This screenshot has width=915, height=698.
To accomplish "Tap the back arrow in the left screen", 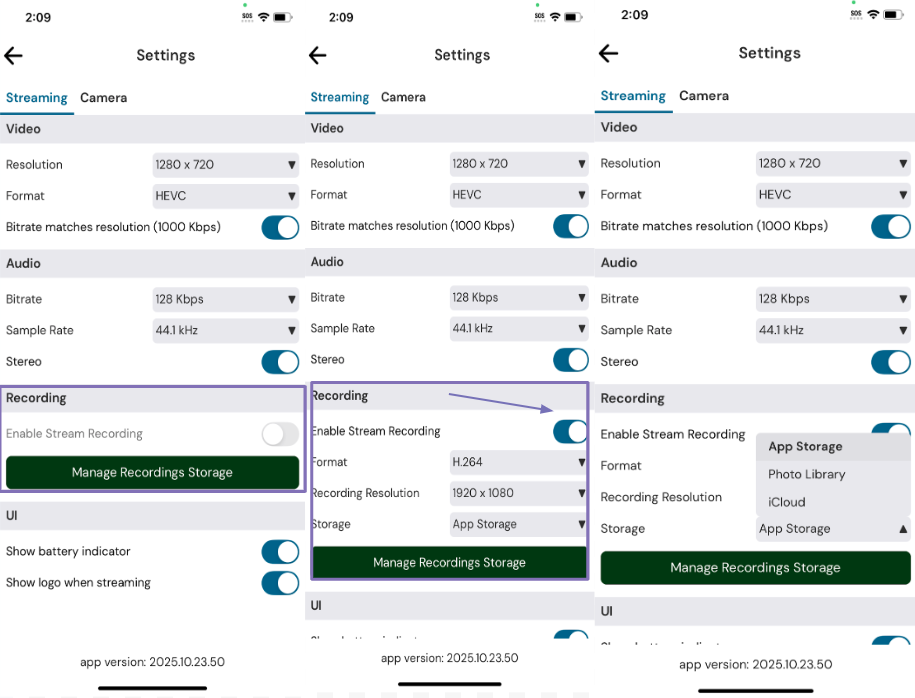I will tap(14, 56).
